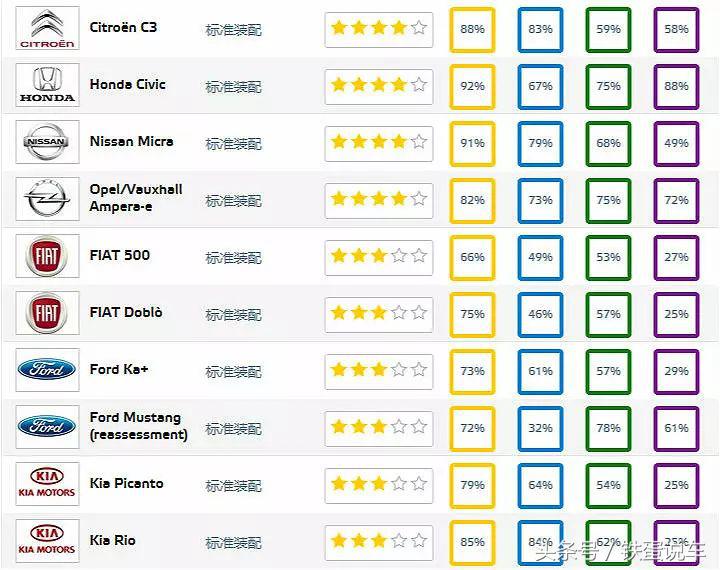Click the FIAT logo beside FIAT 500
Viewport: 720px width, 570px height.
point(47,256)
